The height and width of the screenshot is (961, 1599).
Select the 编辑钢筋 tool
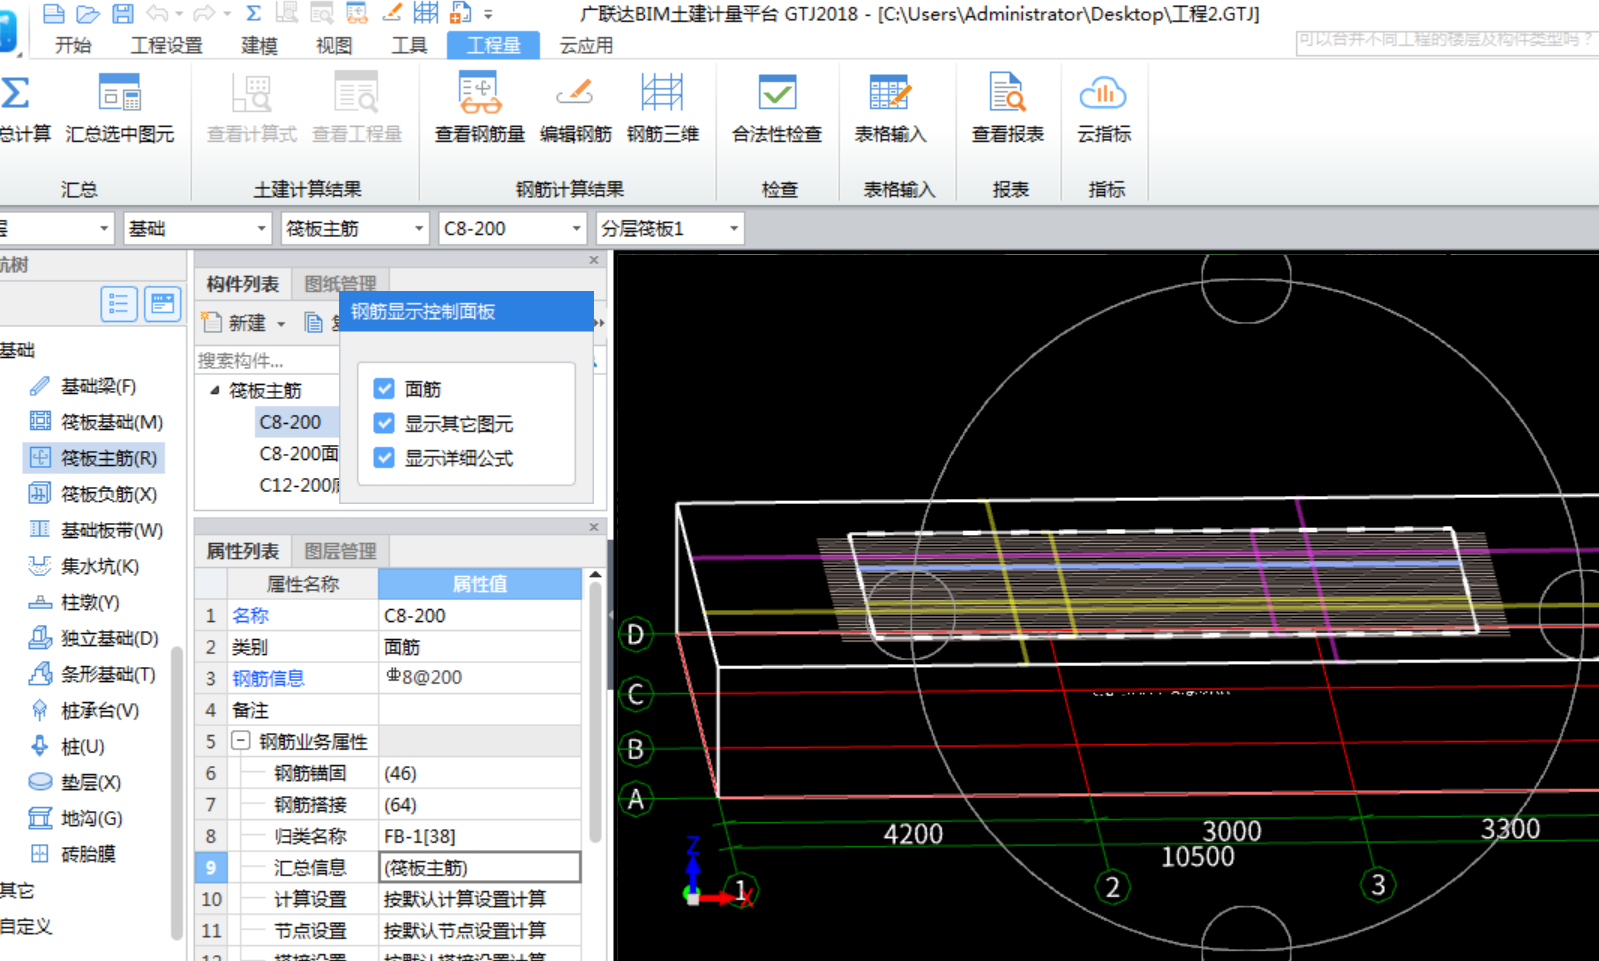click(x=575, y=108)
